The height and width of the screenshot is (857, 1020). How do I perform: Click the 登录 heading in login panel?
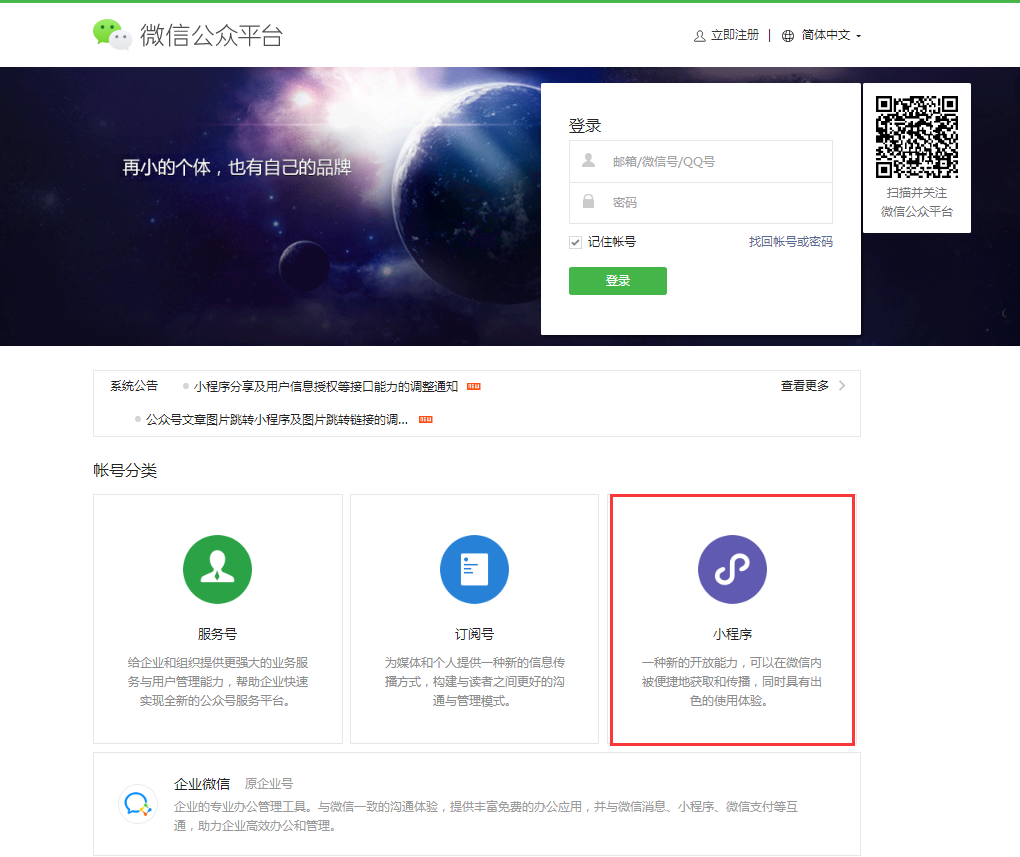(585, 126)
